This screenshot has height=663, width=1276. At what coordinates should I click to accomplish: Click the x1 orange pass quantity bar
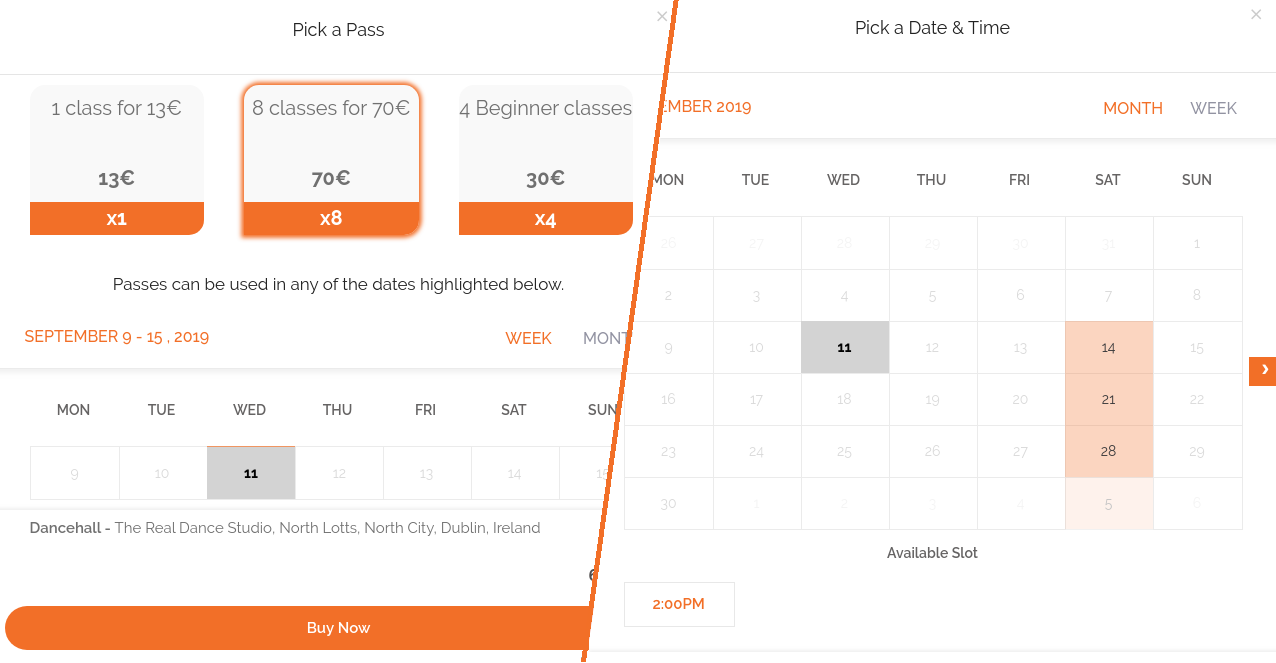117,218
